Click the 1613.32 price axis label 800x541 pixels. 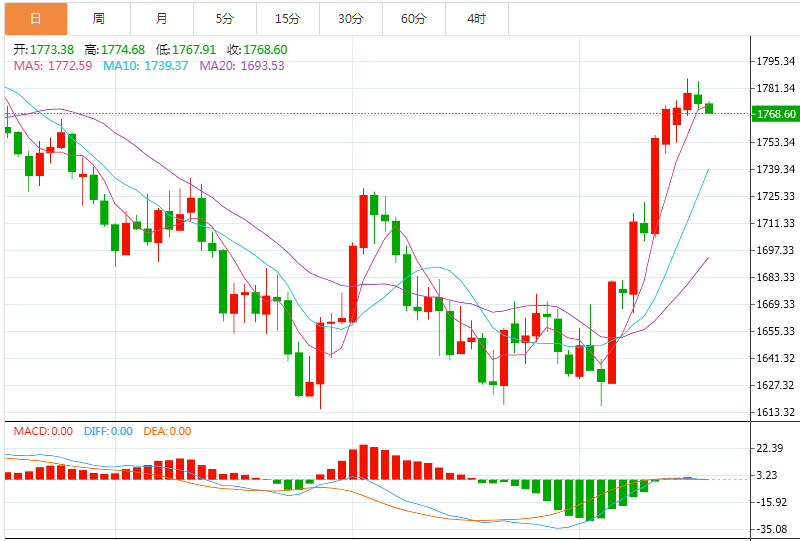(776, 412)
